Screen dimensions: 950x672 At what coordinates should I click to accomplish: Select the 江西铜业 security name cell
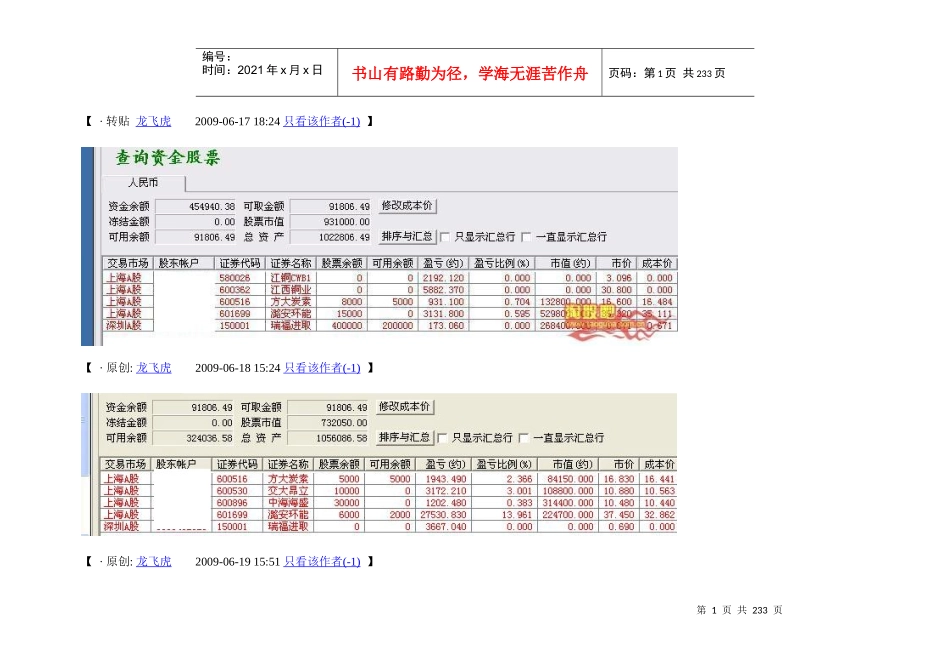coord(291,290)
